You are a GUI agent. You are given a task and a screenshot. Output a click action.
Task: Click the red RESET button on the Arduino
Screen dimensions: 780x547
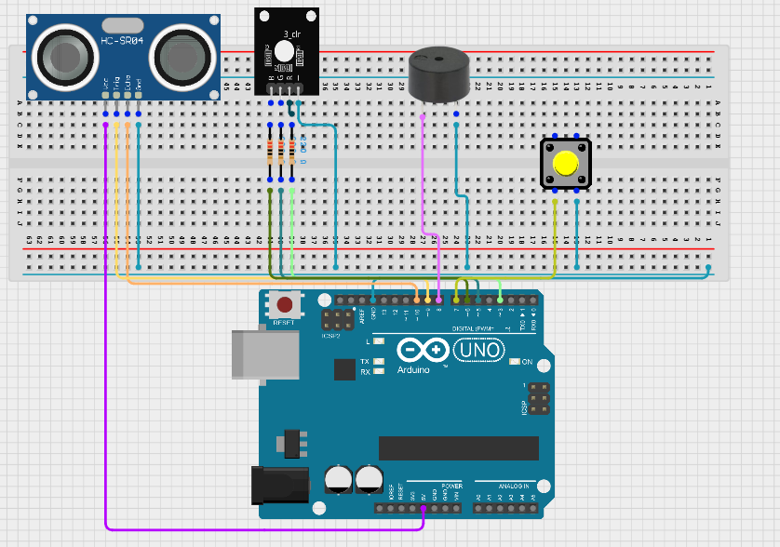click(285, 304)
